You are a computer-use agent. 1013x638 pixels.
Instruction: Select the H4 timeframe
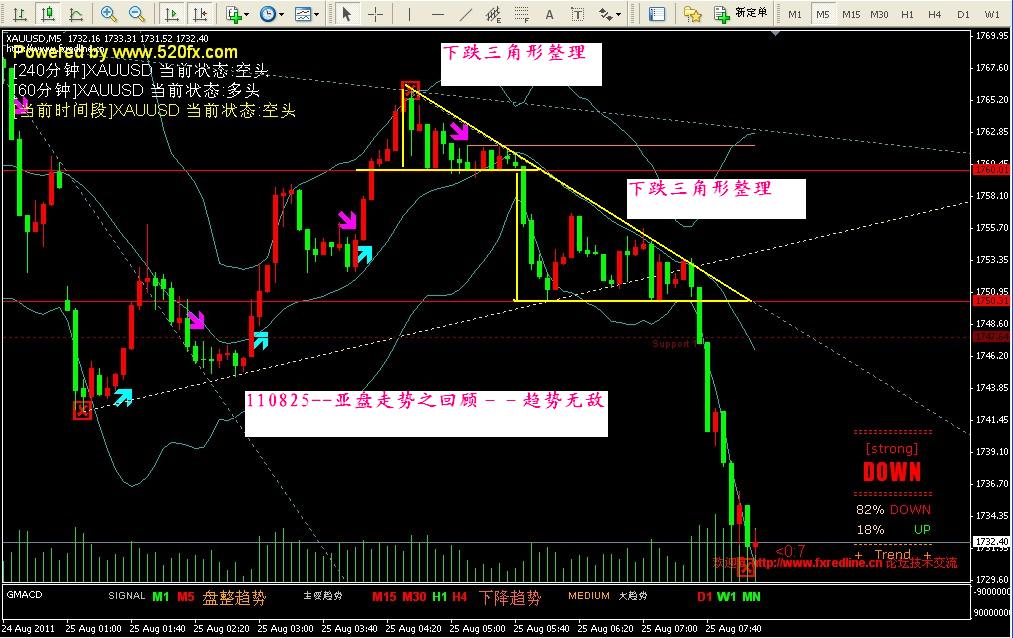point(935,14)
